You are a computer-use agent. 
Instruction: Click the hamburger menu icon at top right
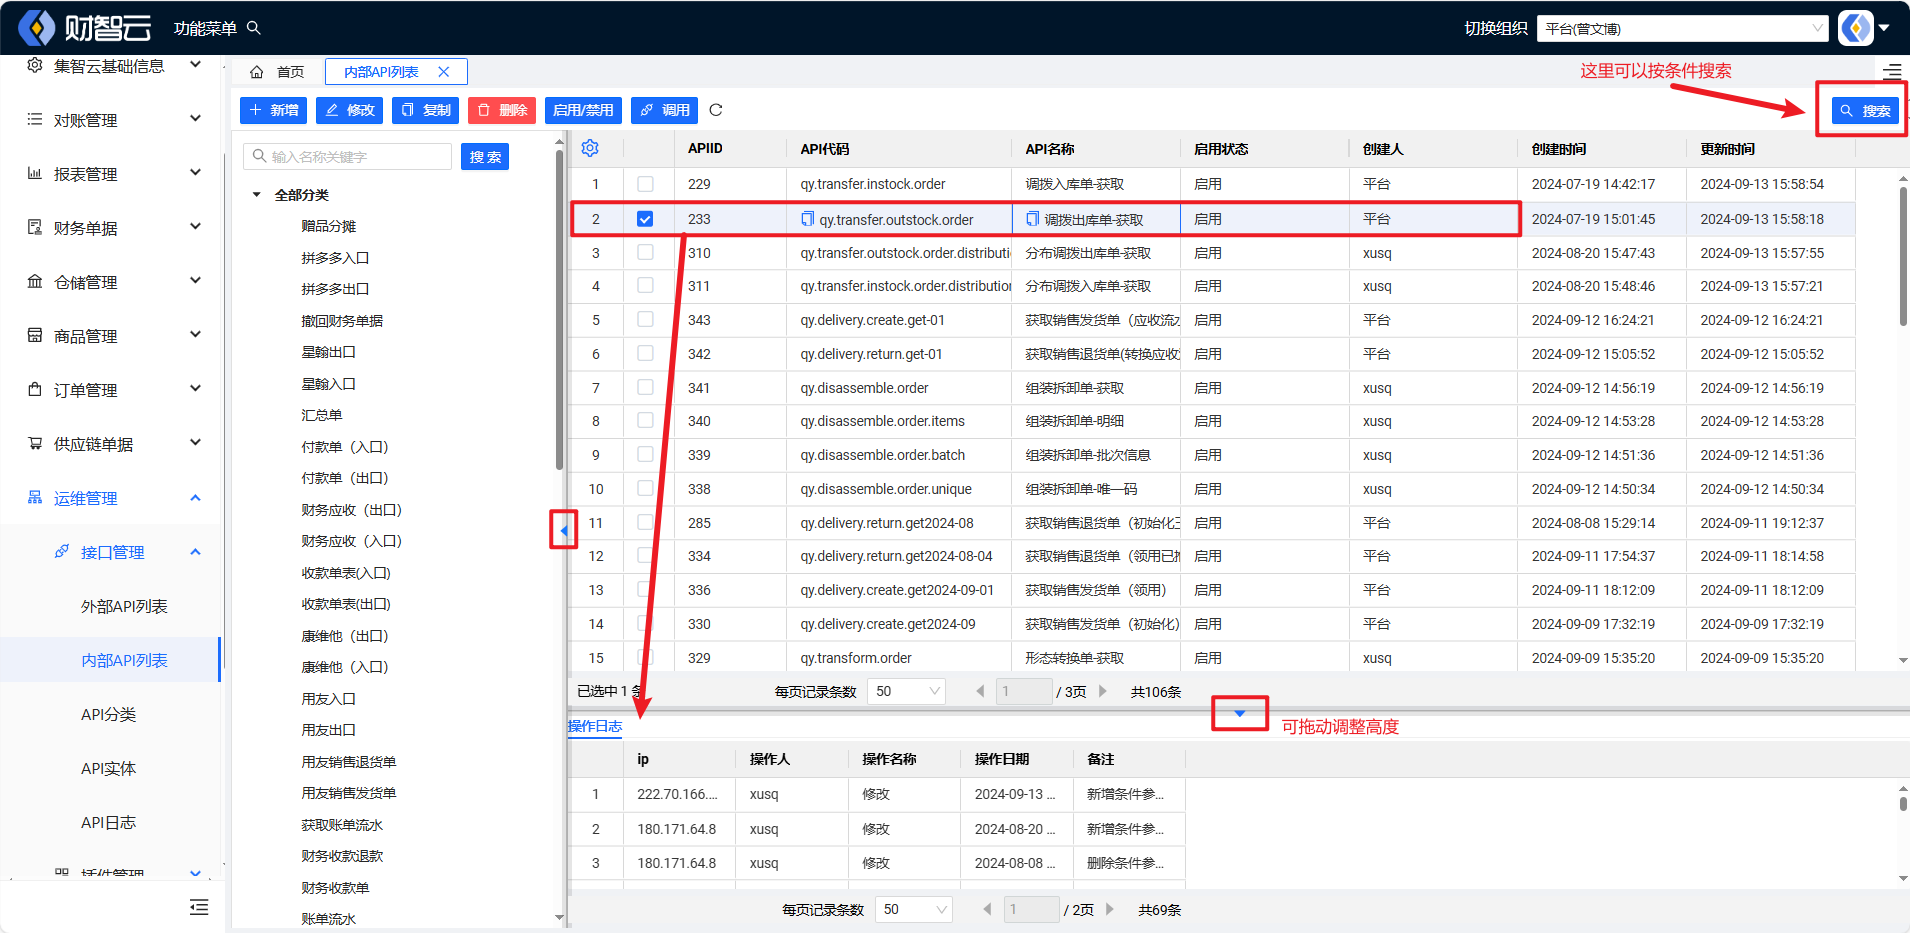pos(1892,71)
